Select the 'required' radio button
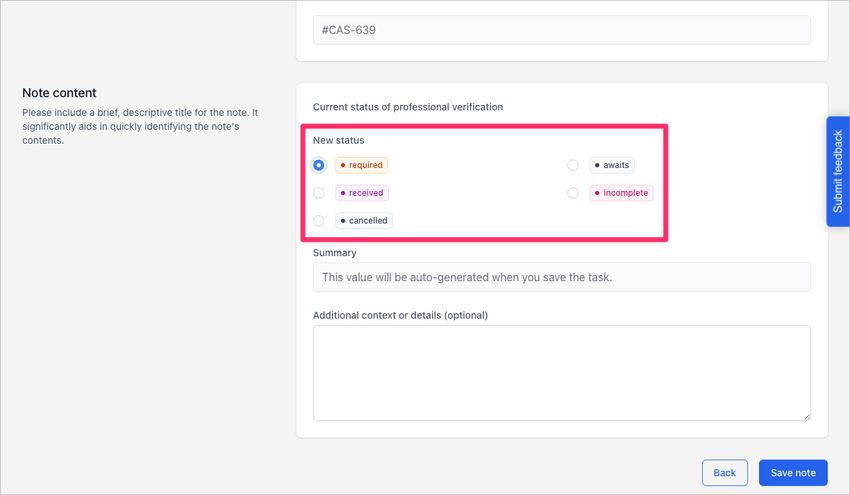The width and height of the screenshot is (850, 495). coord(319,165)
